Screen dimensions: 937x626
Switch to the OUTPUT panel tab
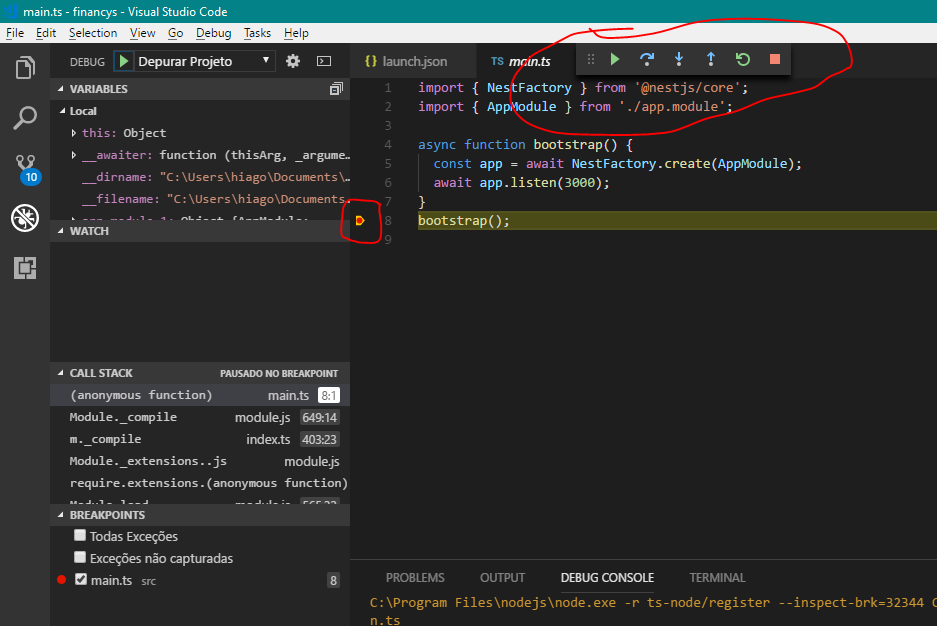[502, 578]
